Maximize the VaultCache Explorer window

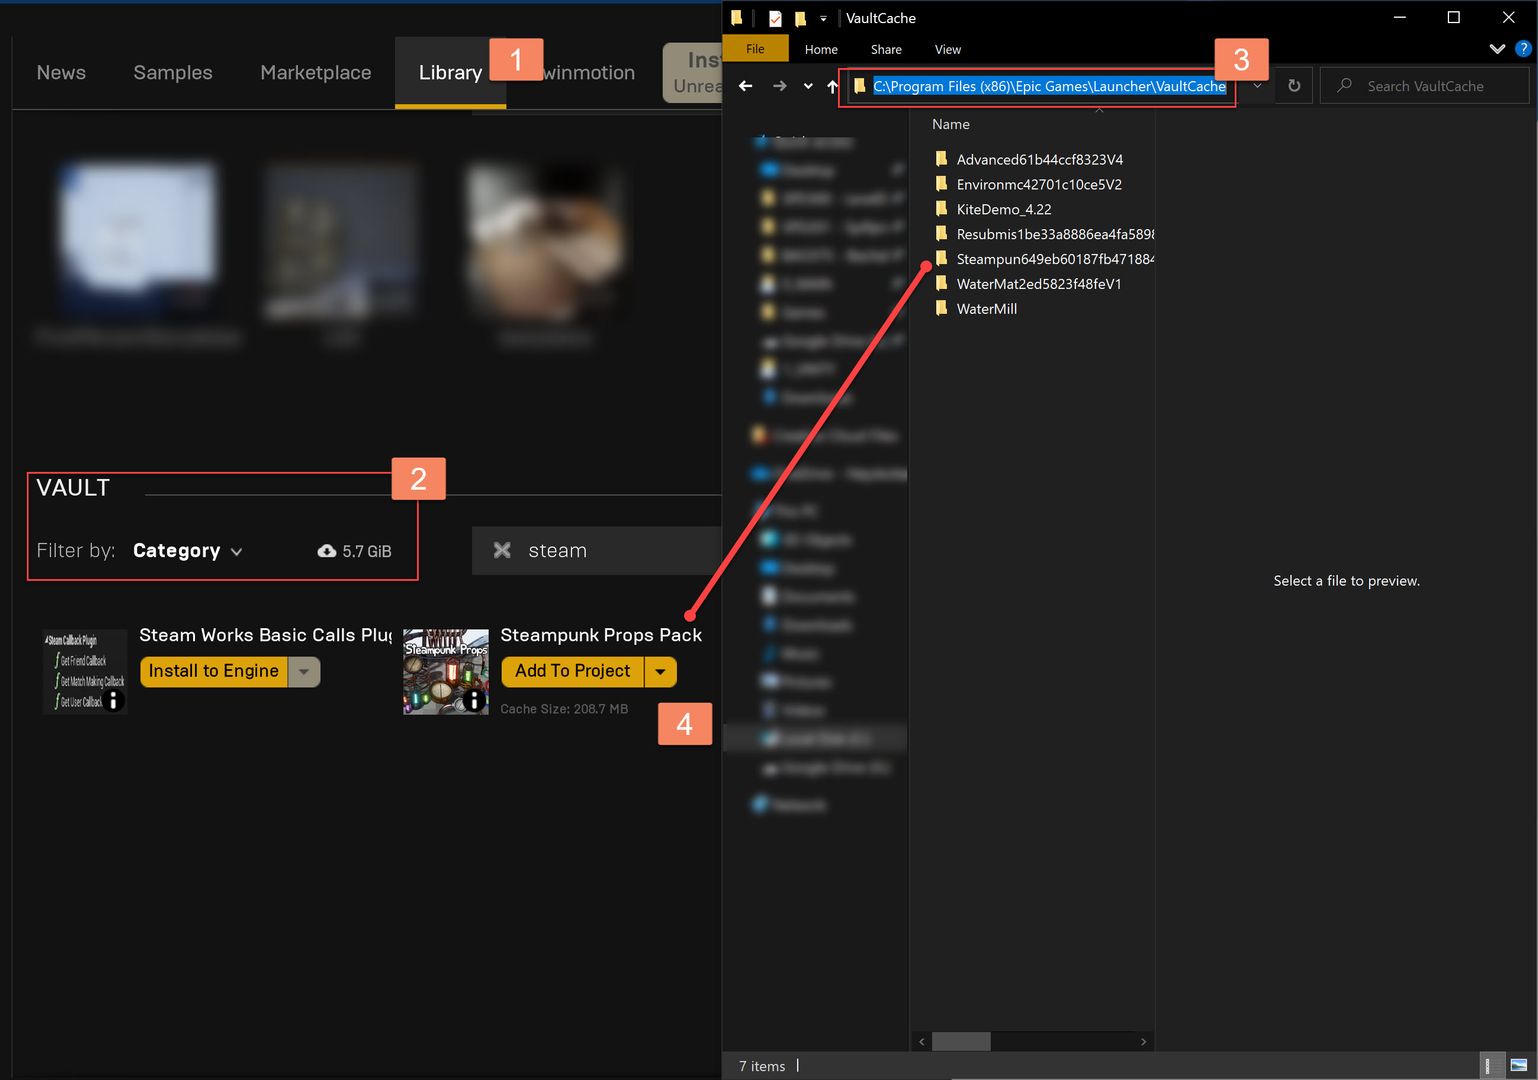click(x=1454, y=17)
